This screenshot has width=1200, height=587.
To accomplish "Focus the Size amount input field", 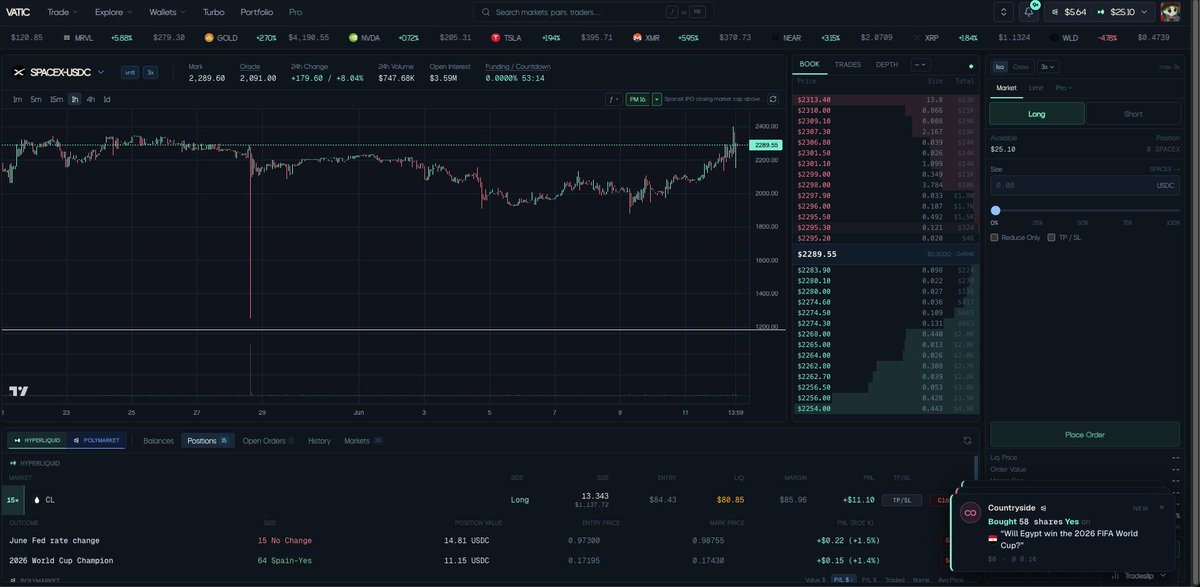I will point(1085,185).
